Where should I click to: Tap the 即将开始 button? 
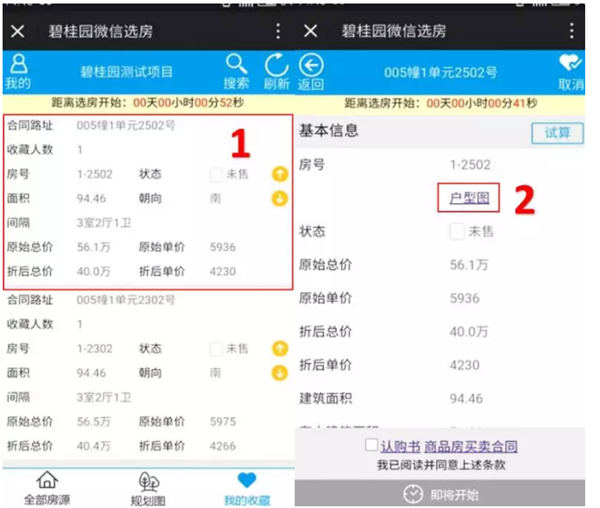click(440, 494)
